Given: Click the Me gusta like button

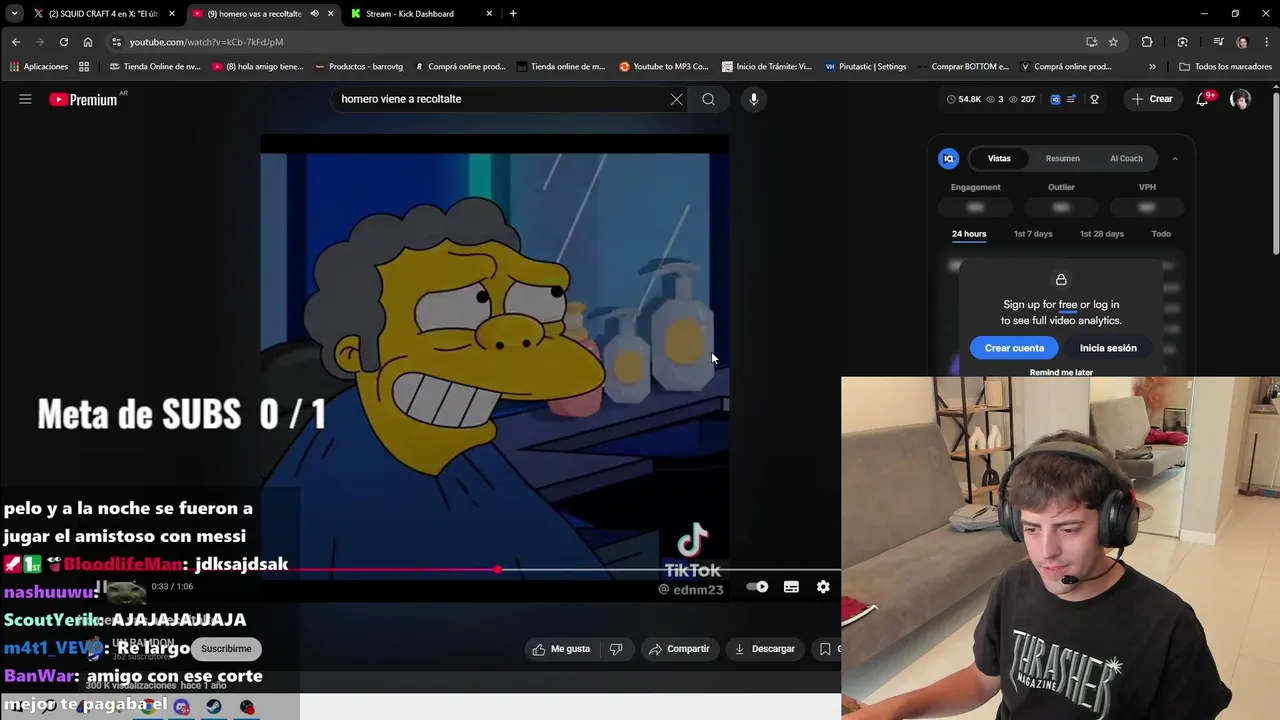Looking at the screenshot, I should (x=561, y=649).
